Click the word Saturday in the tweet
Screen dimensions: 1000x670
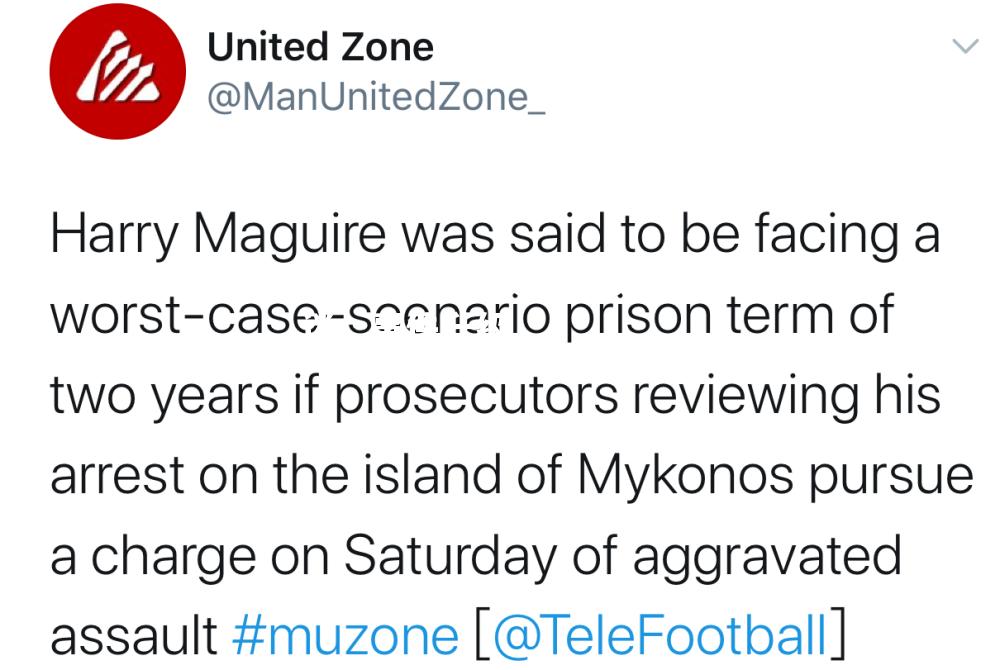(x=450, y=558)
